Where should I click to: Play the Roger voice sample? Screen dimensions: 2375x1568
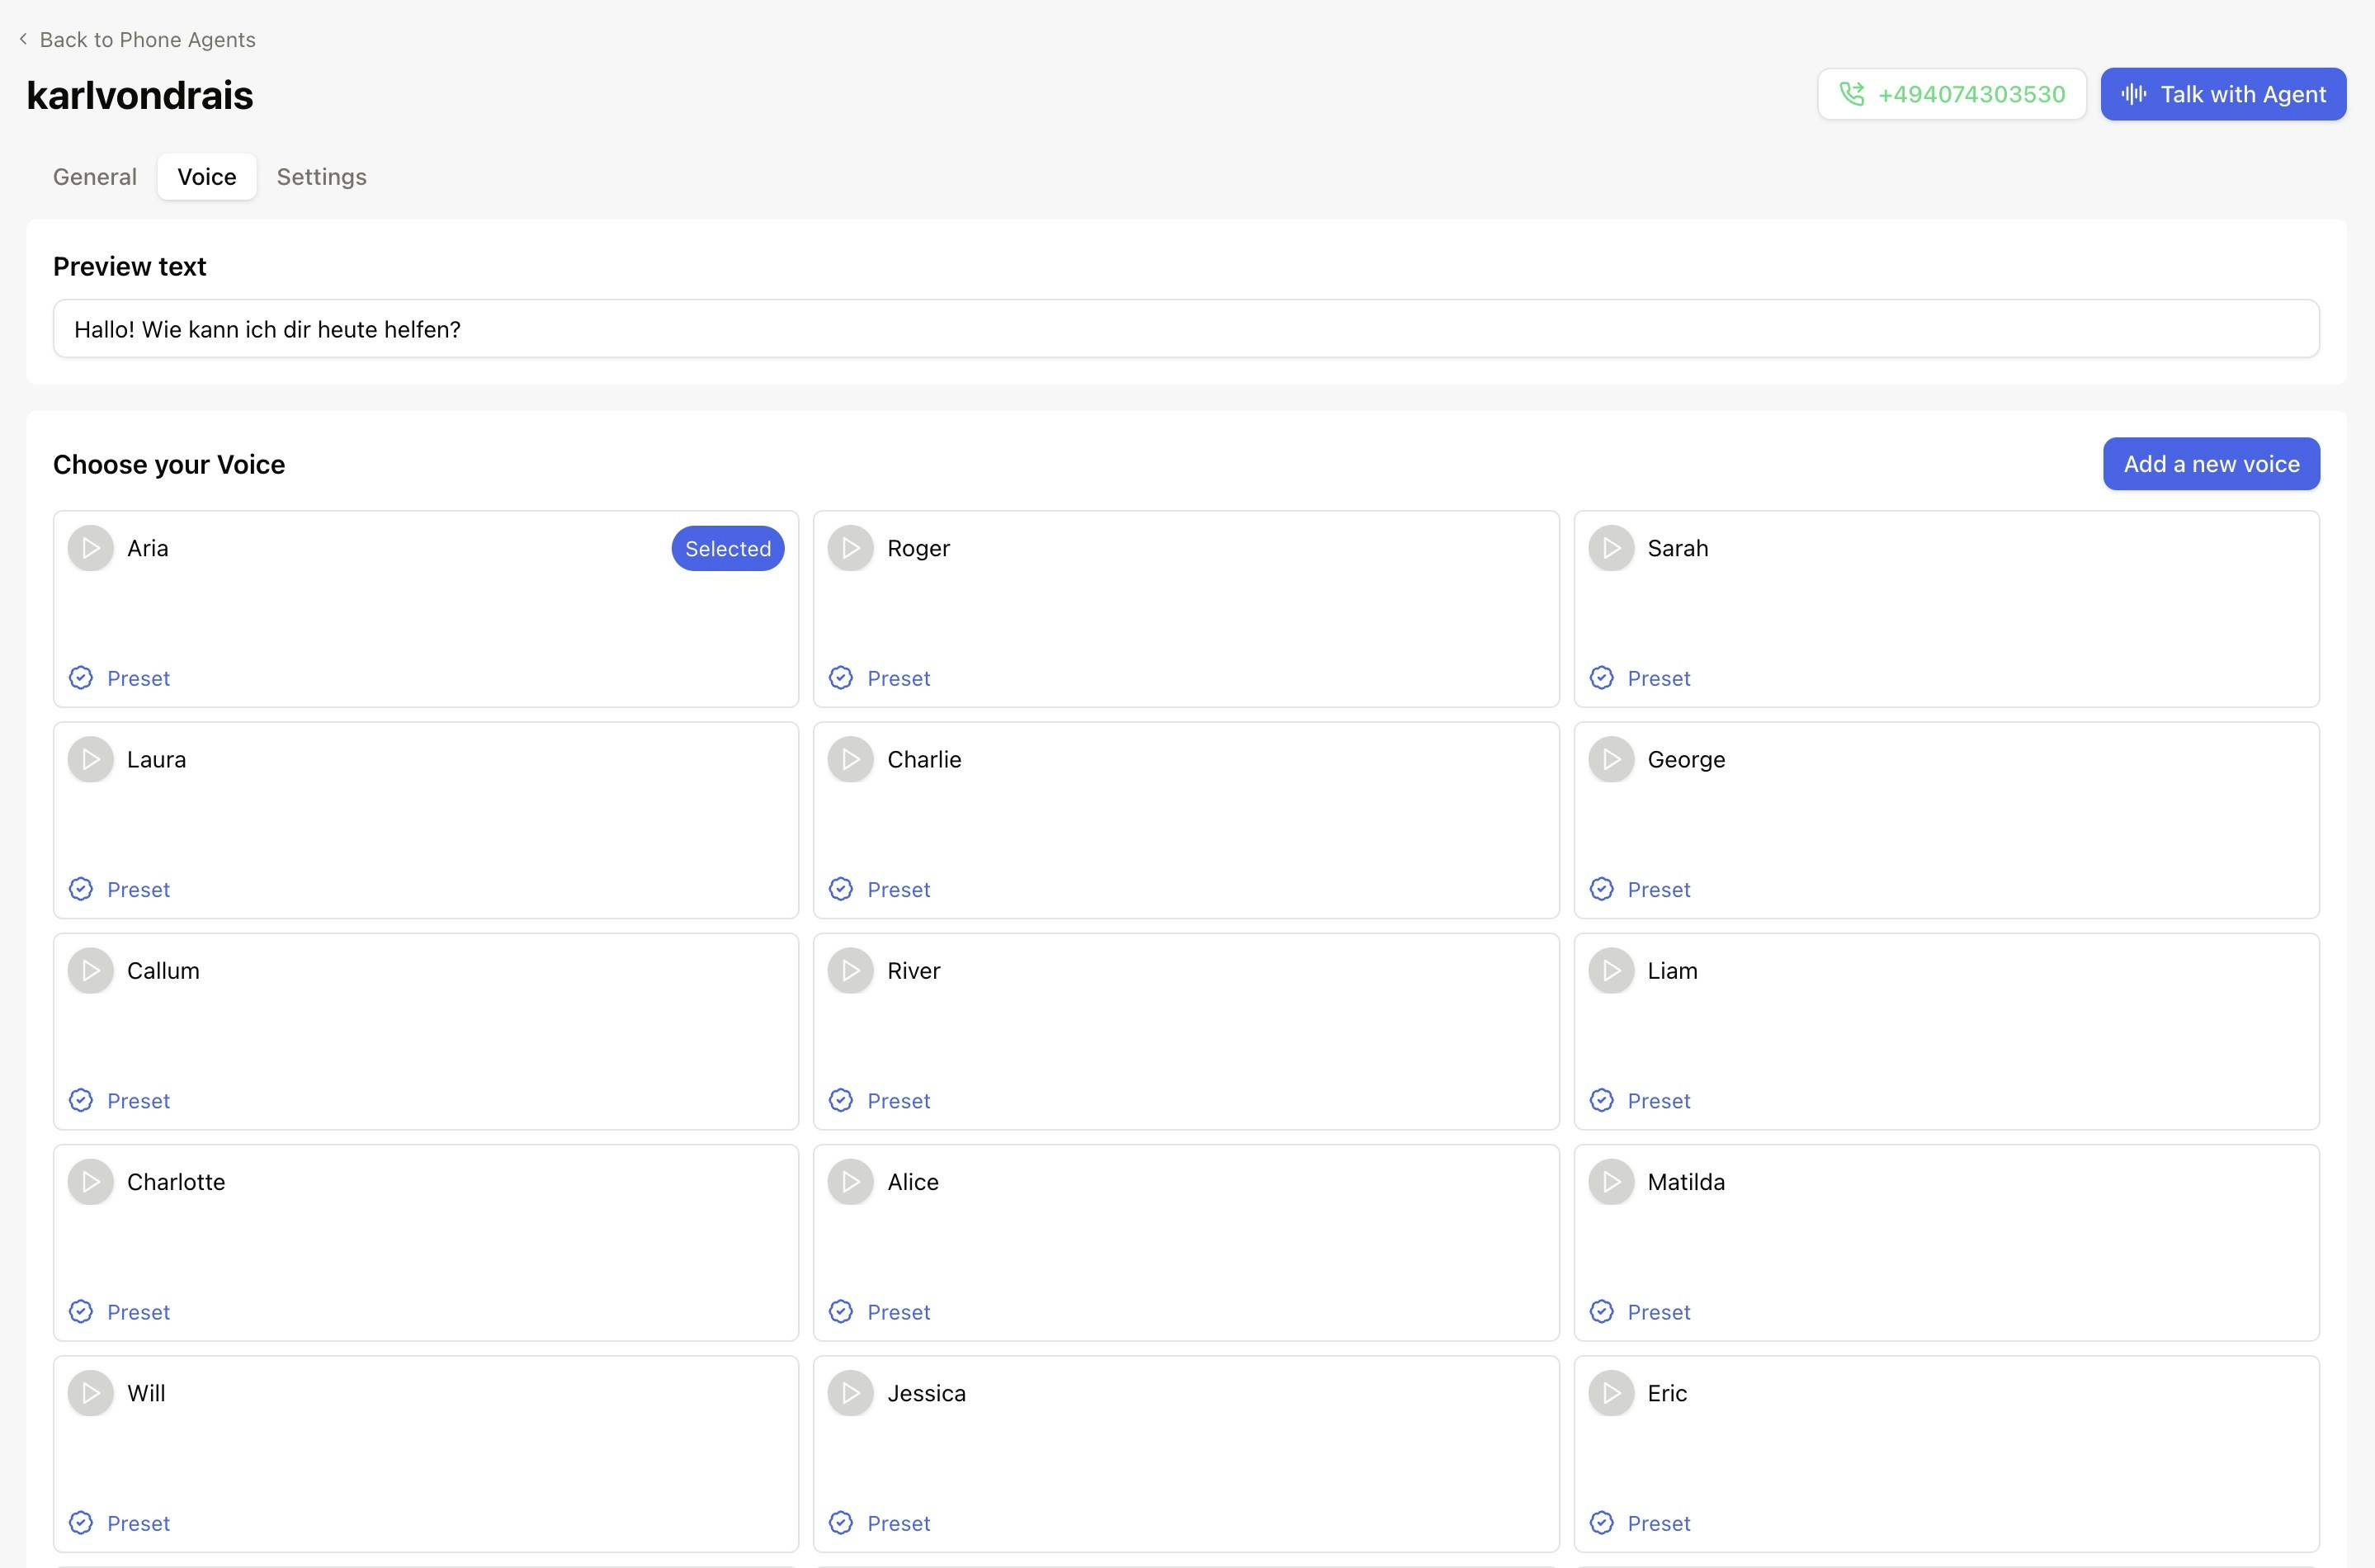pyautogui.click(x=851, y=548)
